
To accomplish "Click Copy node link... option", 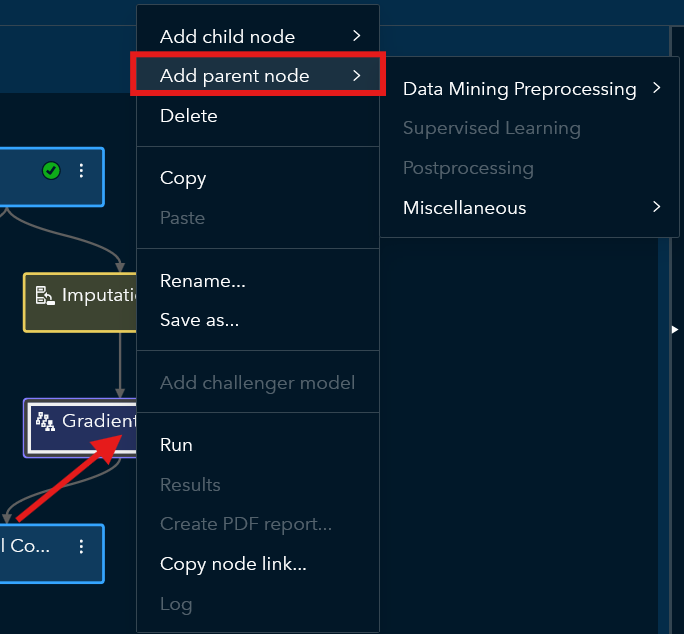I will [233, 564].
